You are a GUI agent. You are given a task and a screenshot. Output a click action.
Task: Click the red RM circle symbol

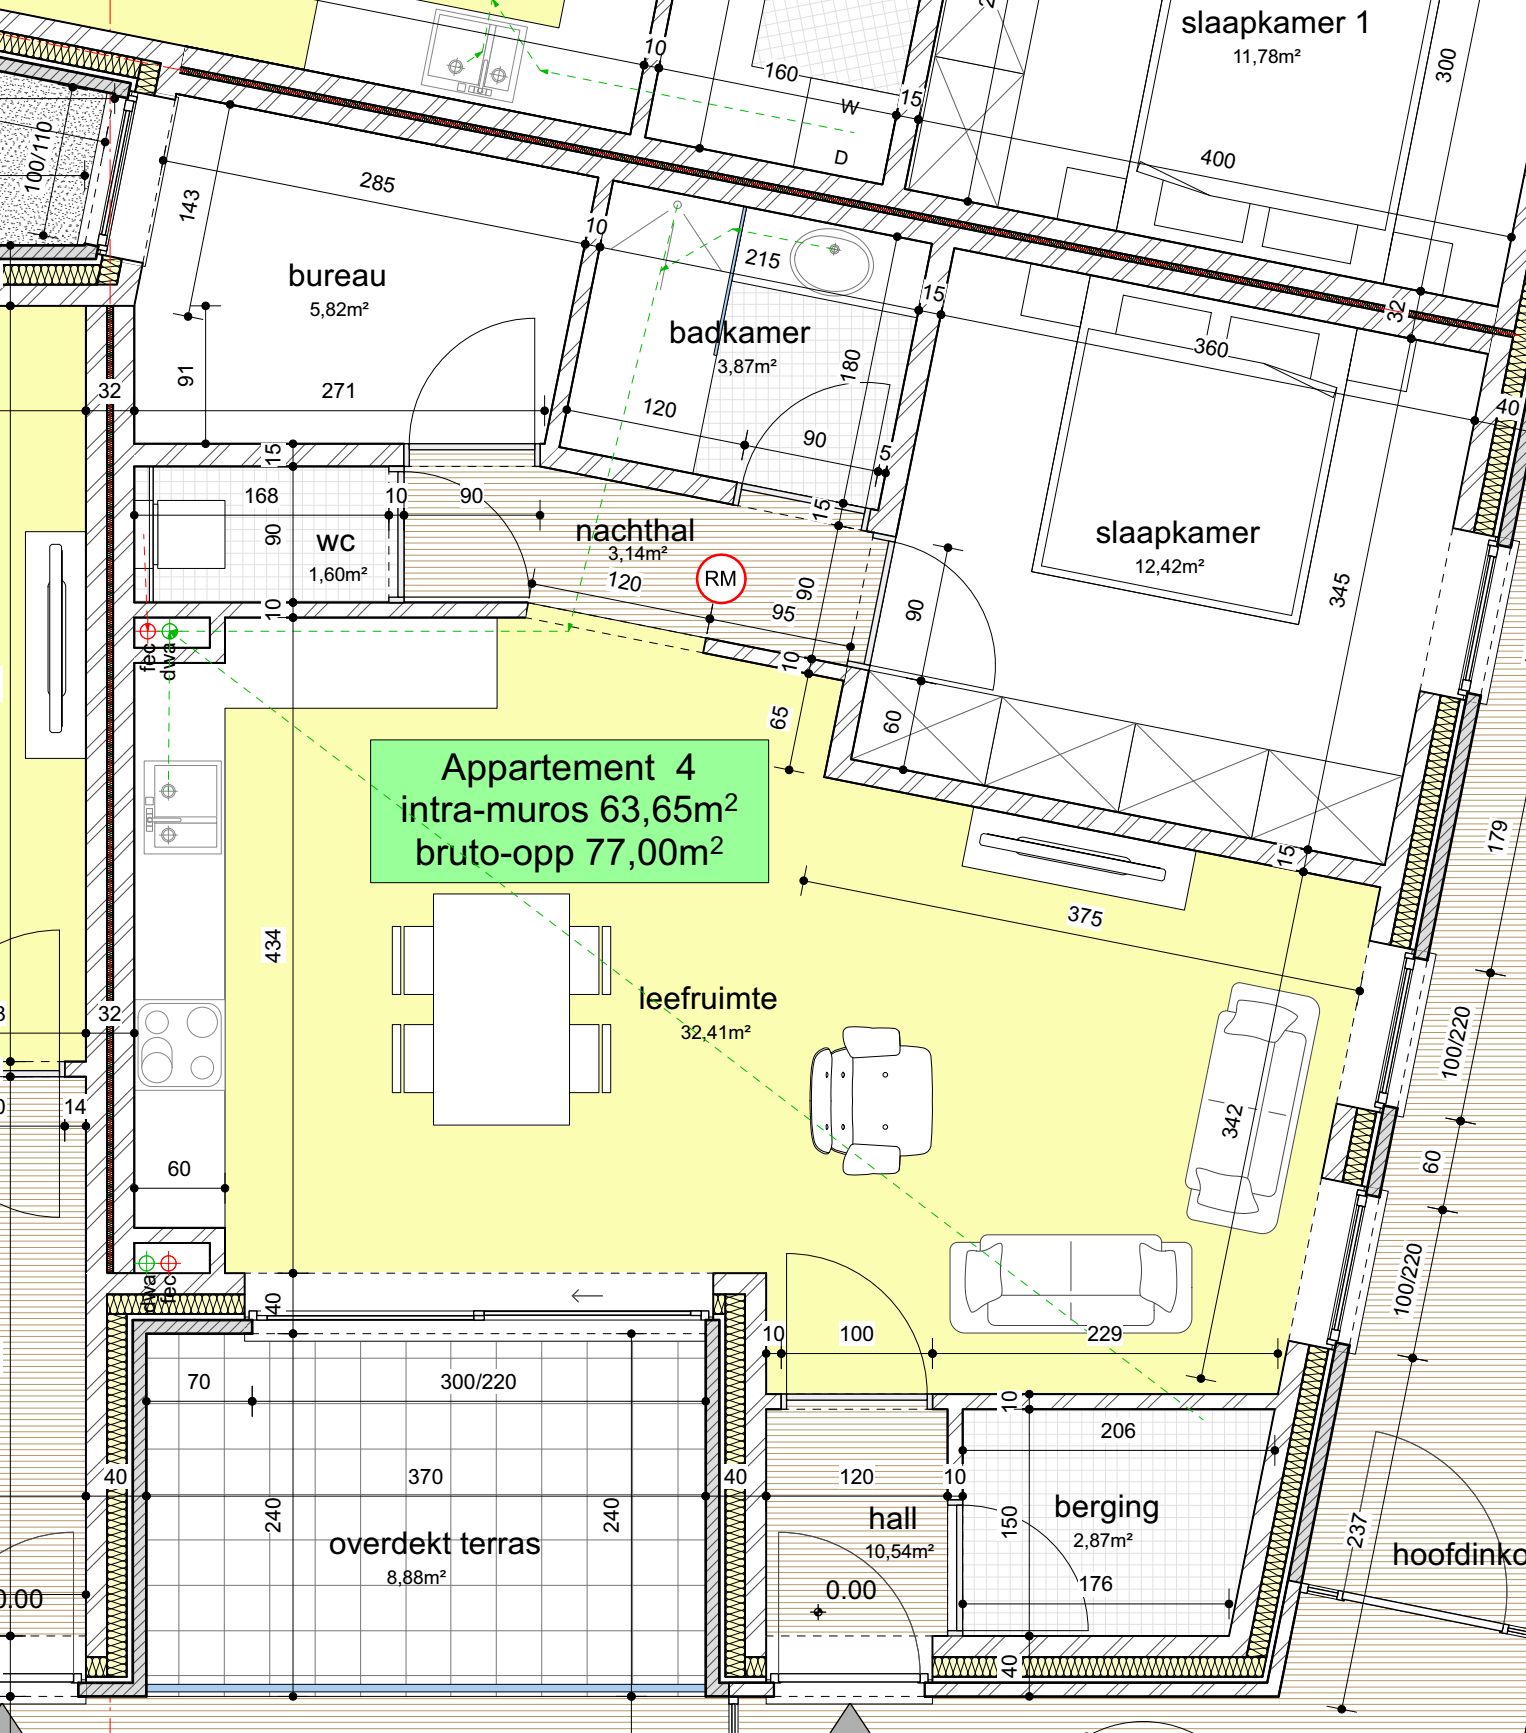[x=720, y=579]
